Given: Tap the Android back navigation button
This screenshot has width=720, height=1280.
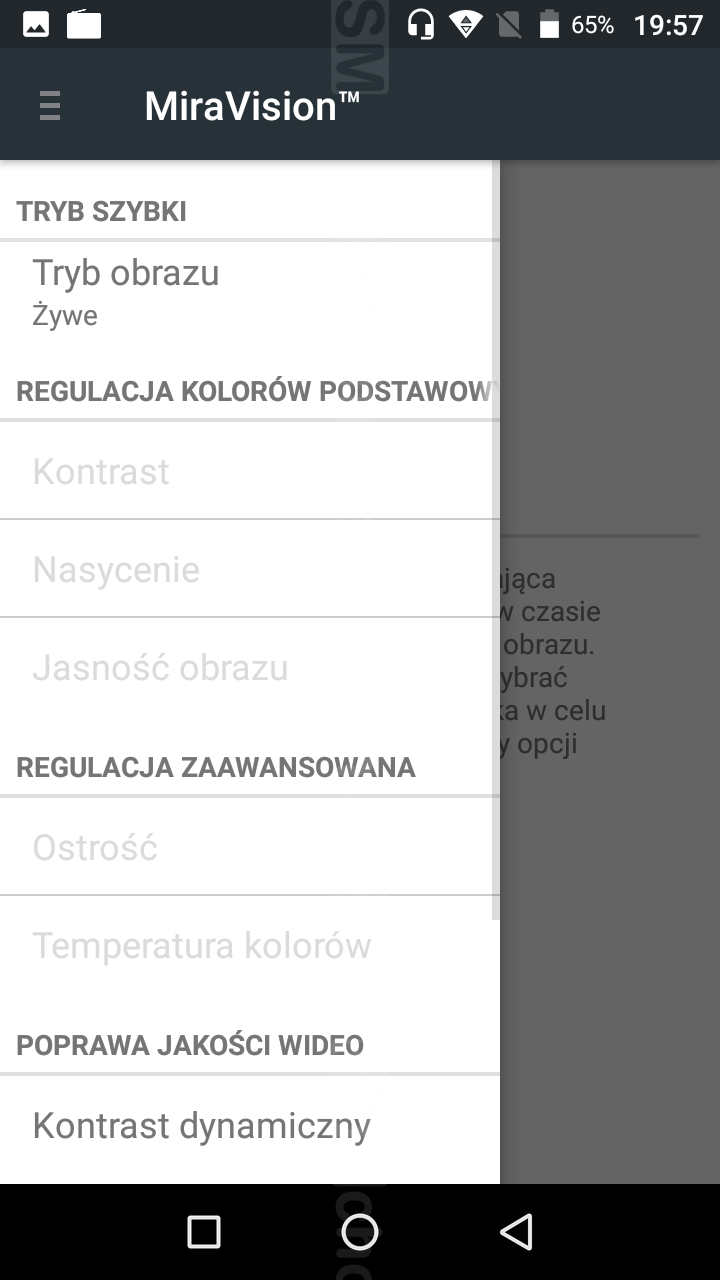Looking at the screenshot, I should 516,1232.
